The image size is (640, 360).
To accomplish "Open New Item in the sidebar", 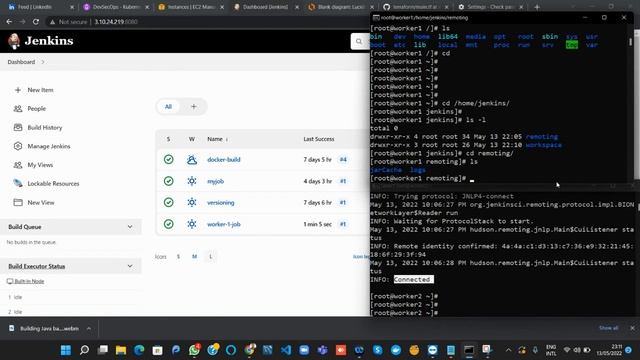I will tap(40, 90).
